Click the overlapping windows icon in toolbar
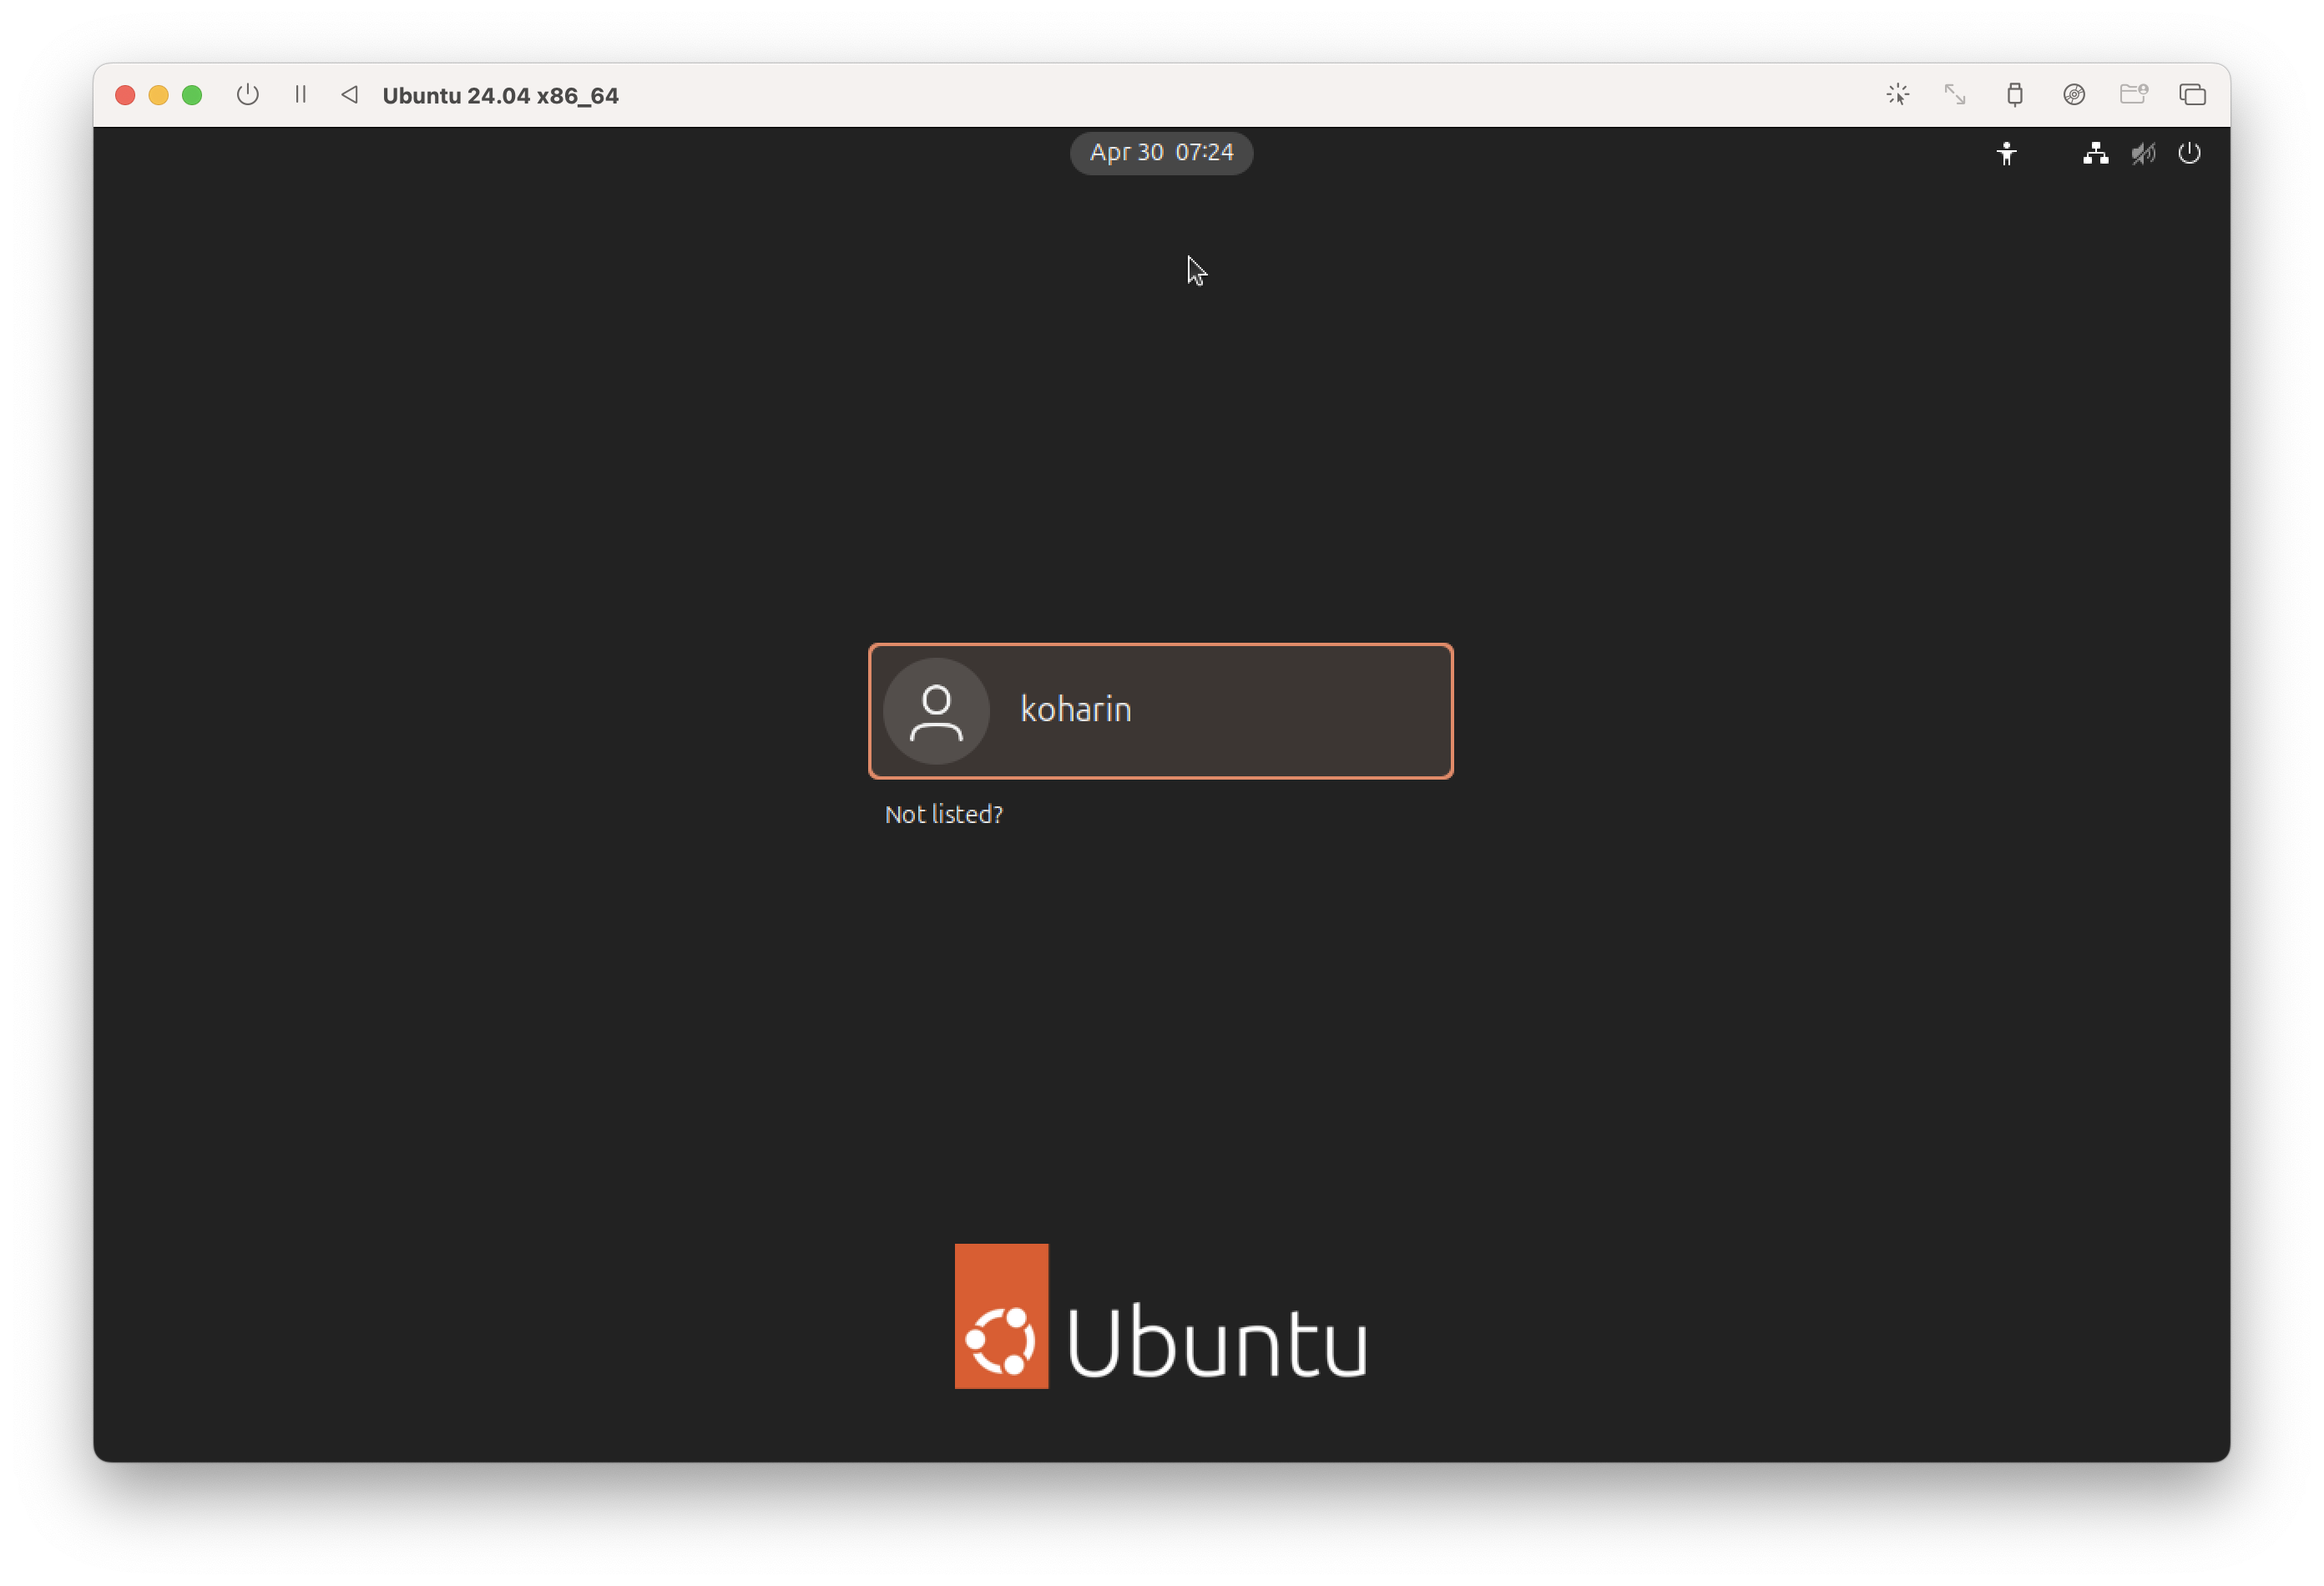The height and width of the screenshot is (1586, 2324). click(2192, 95)
